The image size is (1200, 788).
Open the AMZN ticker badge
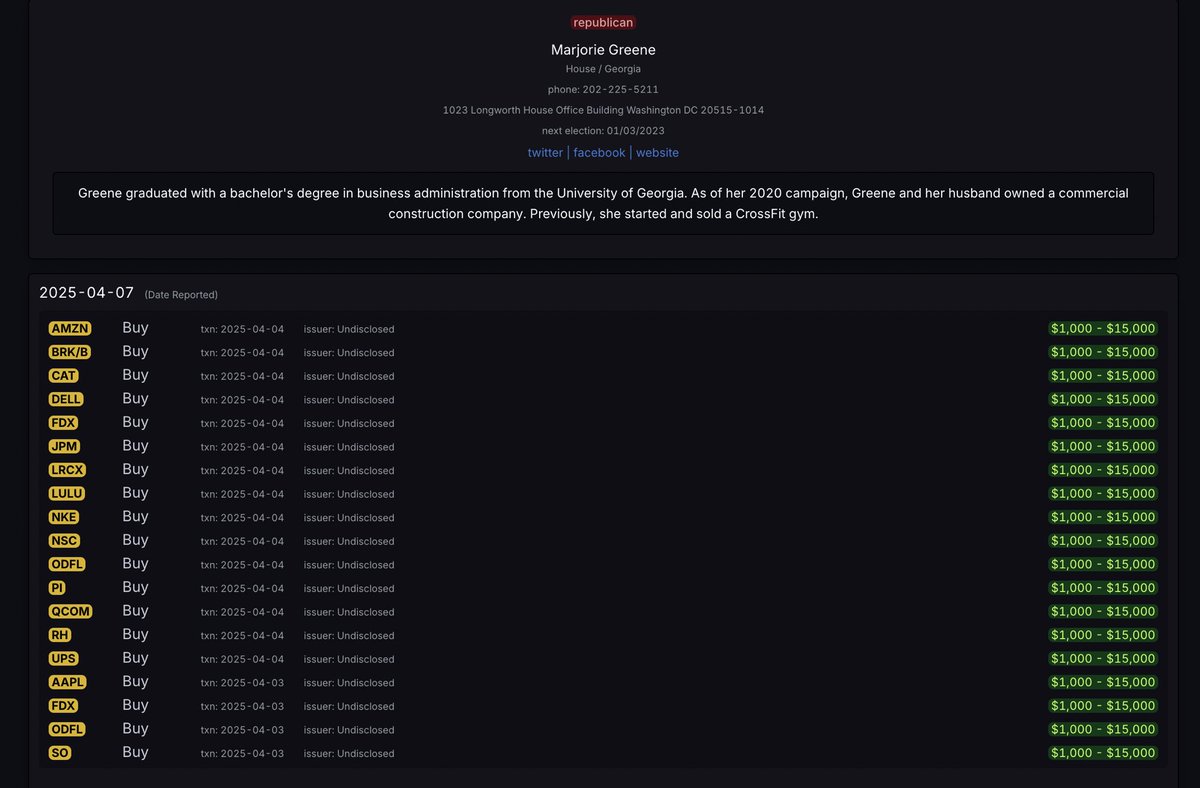point(70,328)
